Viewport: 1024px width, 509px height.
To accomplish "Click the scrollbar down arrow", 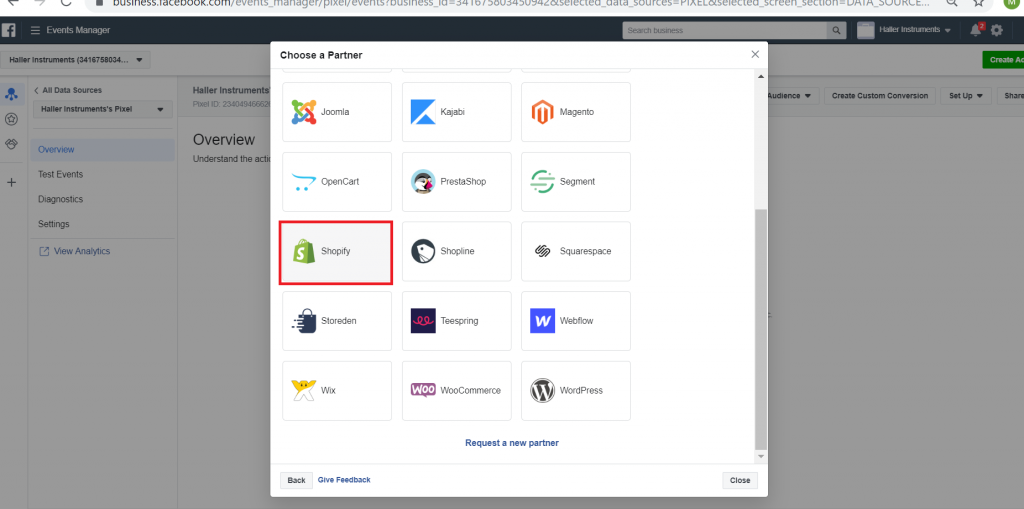I will tap(761, 455).
